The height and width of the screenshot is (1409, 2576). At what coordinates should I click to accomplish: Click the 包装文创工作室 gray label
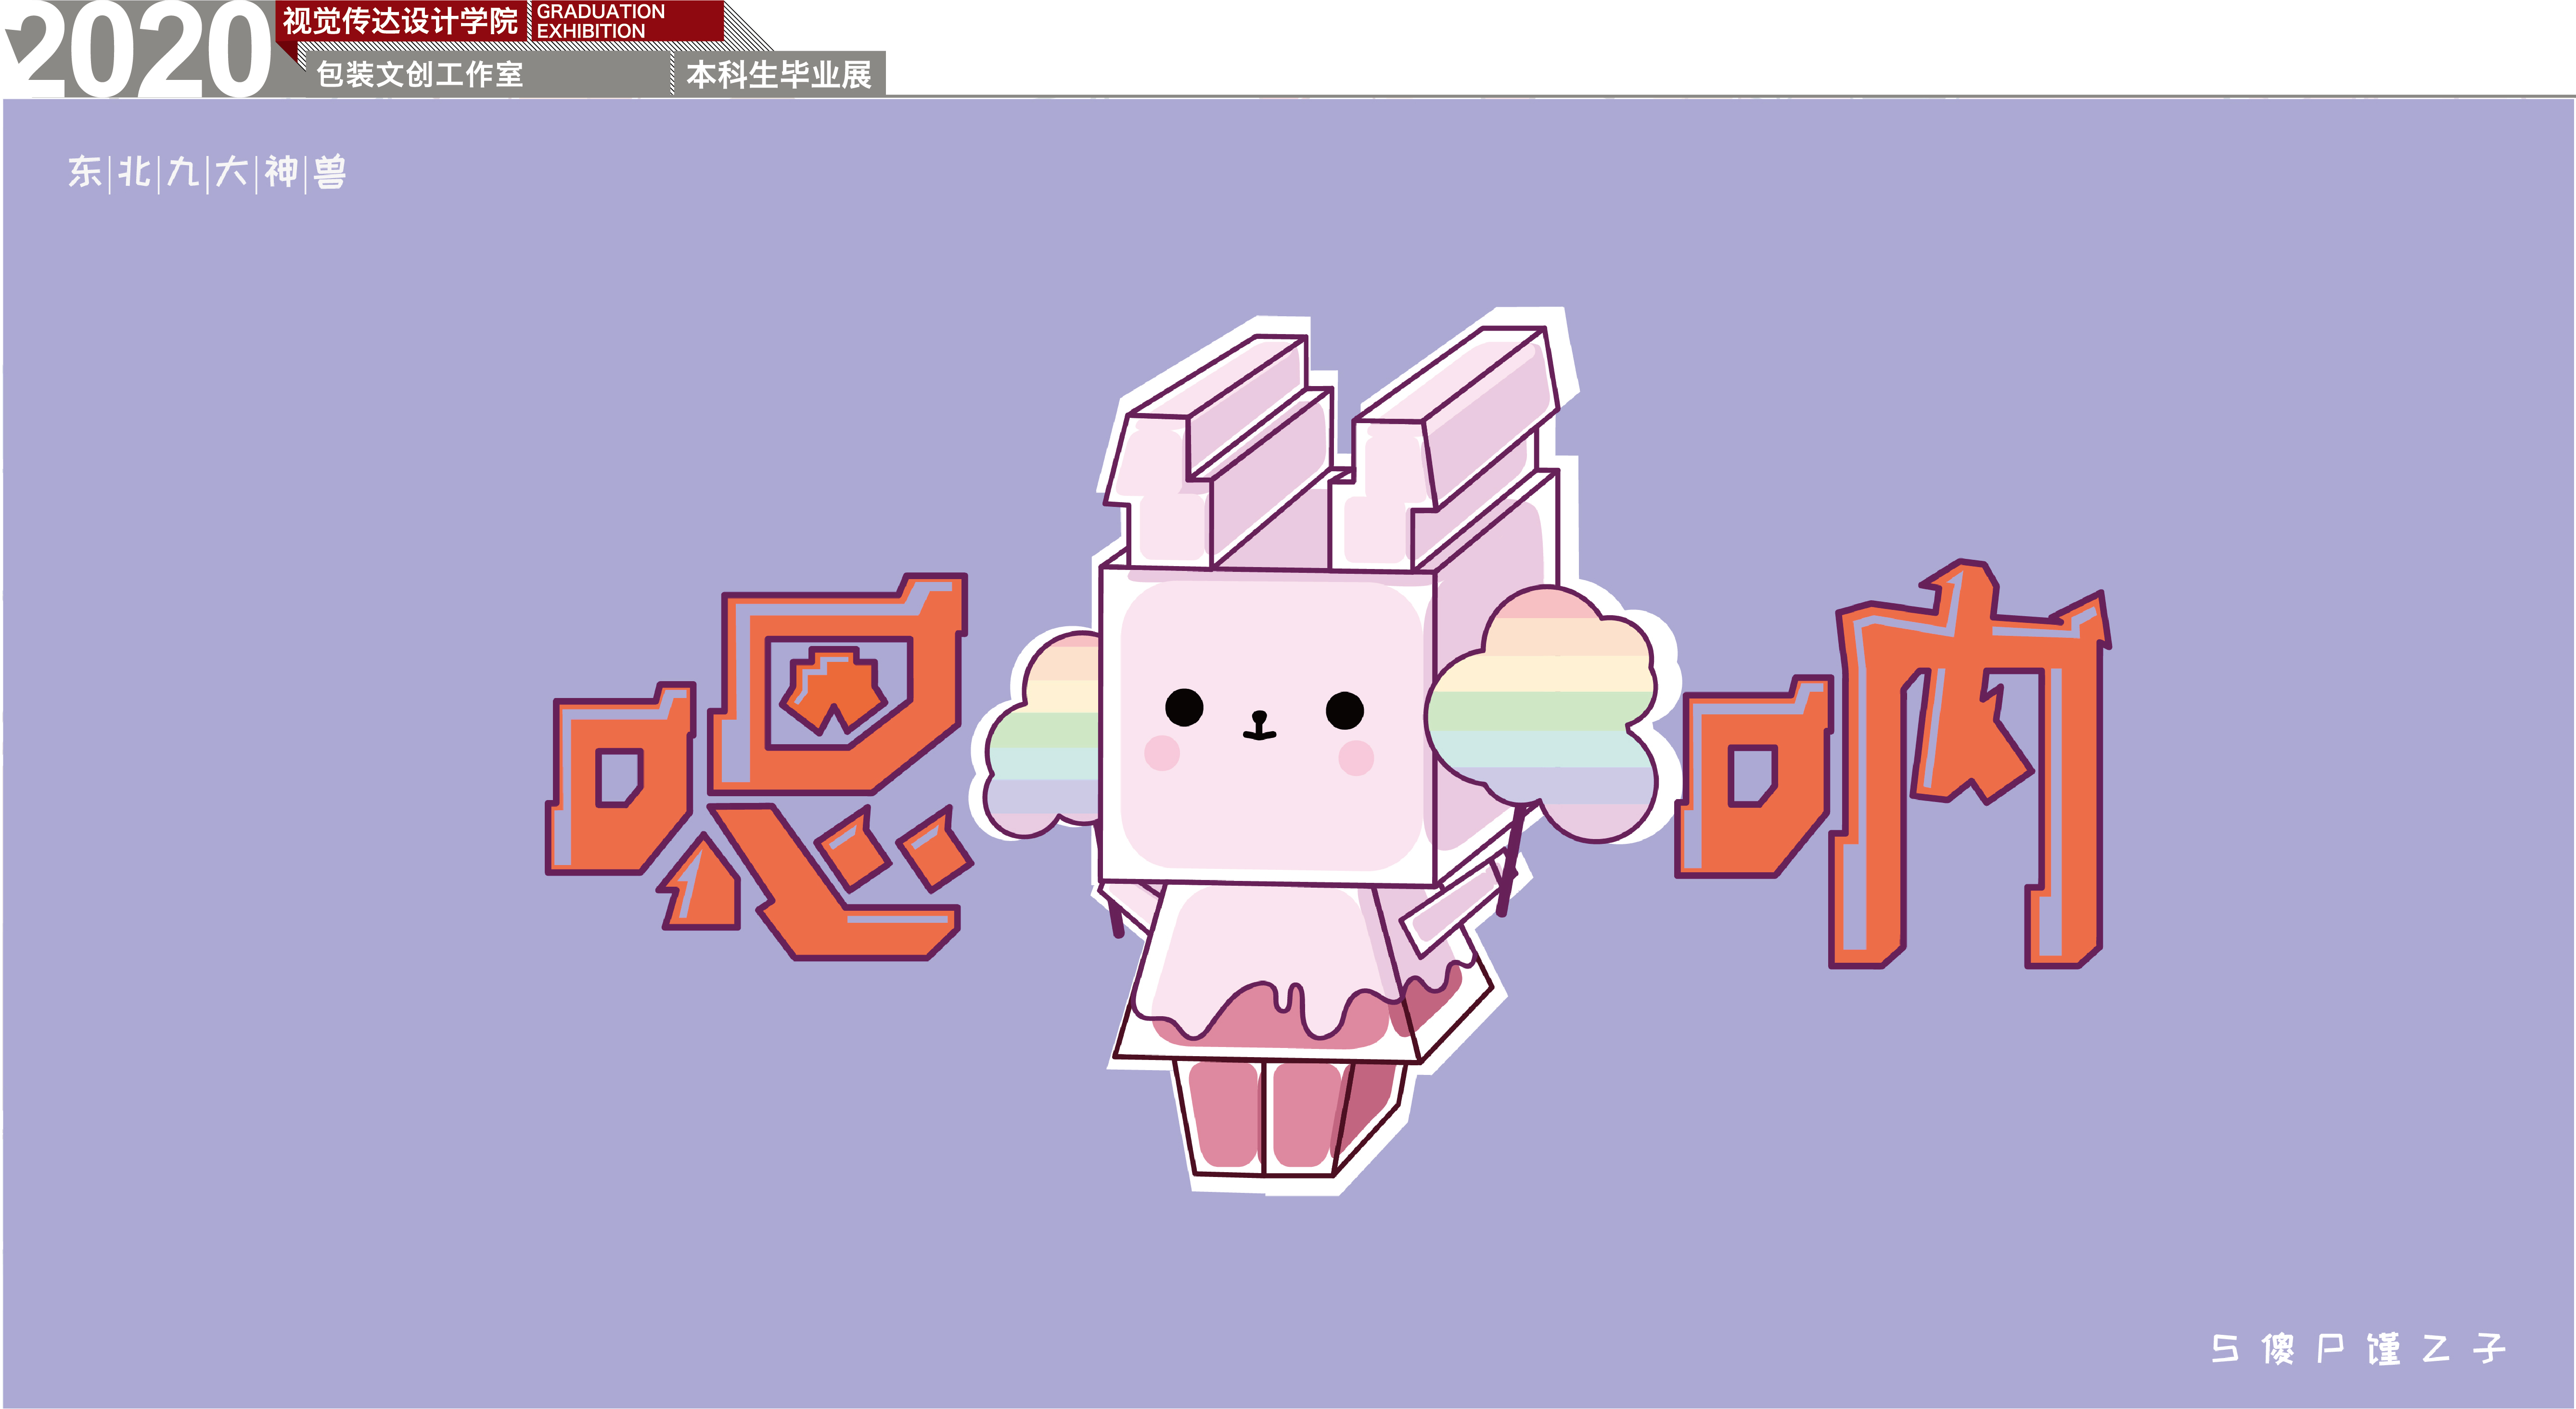(x=420, y=74)
